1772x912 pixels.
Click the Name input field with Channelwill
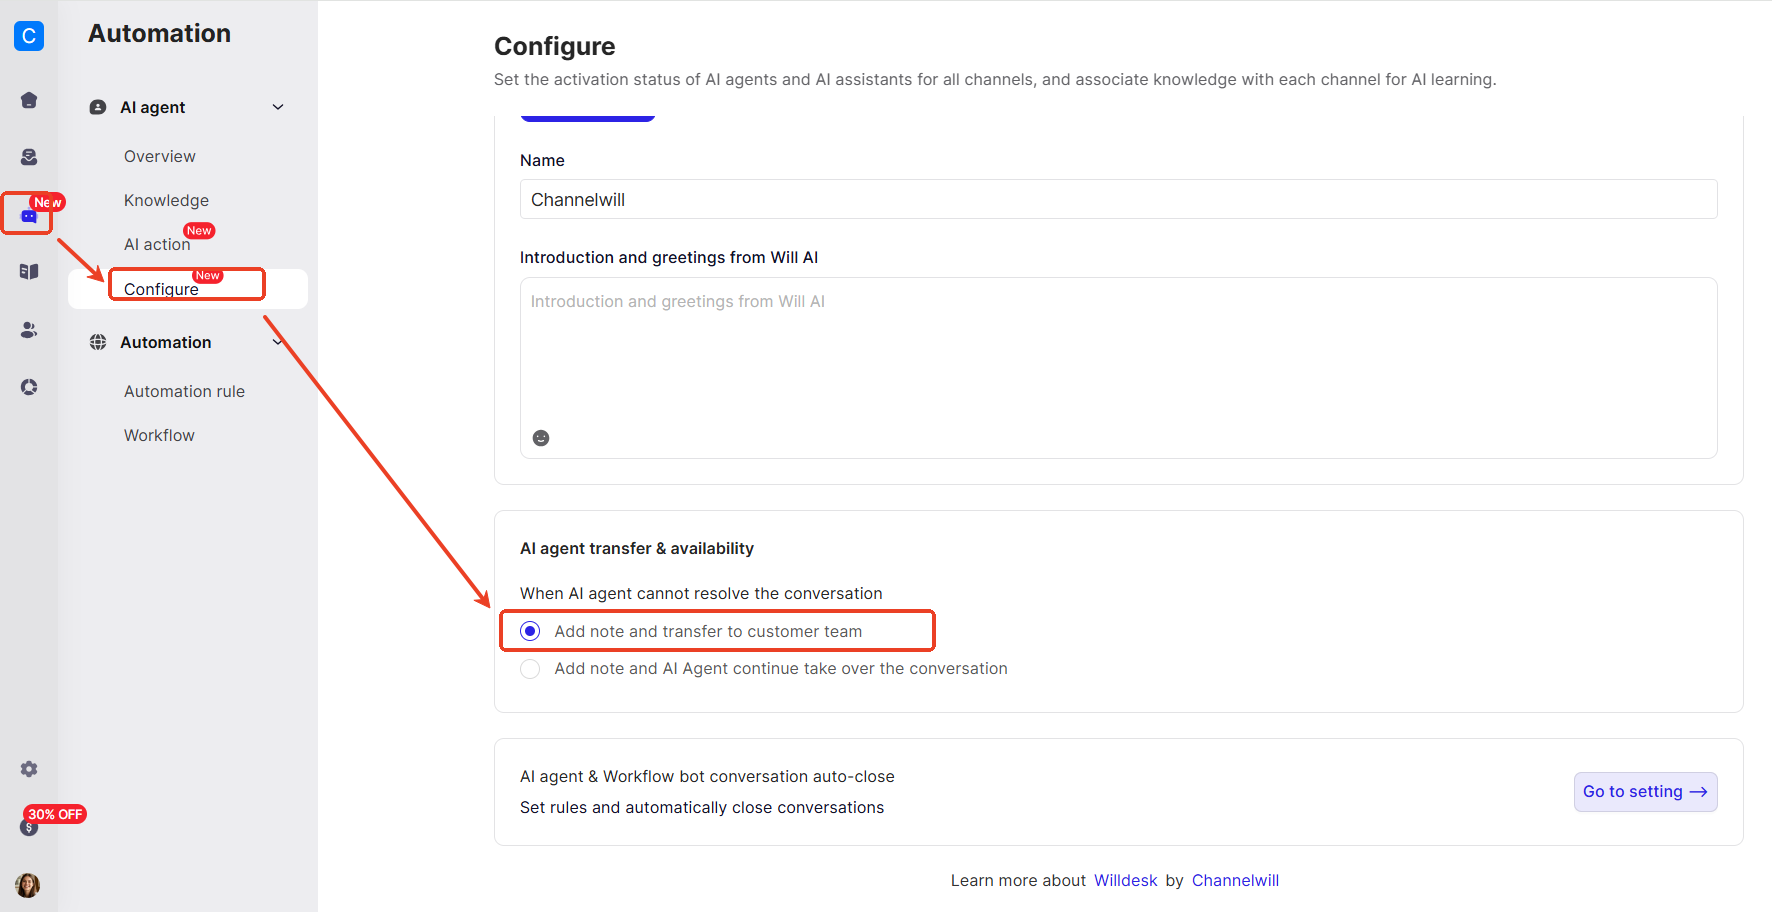pos(1118,199)
